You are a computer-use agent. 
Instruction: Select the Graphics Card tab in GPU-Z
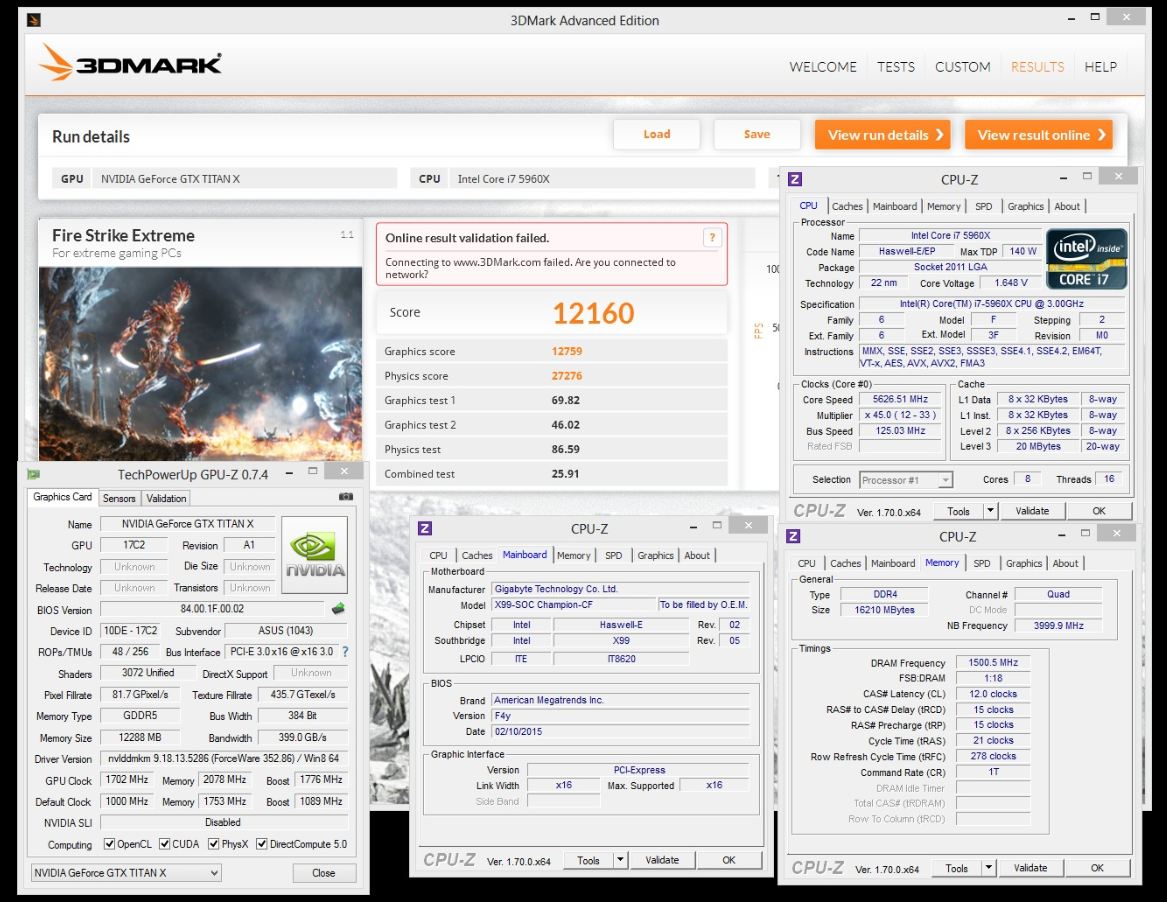pyautogui.click(x=63, y=496)
